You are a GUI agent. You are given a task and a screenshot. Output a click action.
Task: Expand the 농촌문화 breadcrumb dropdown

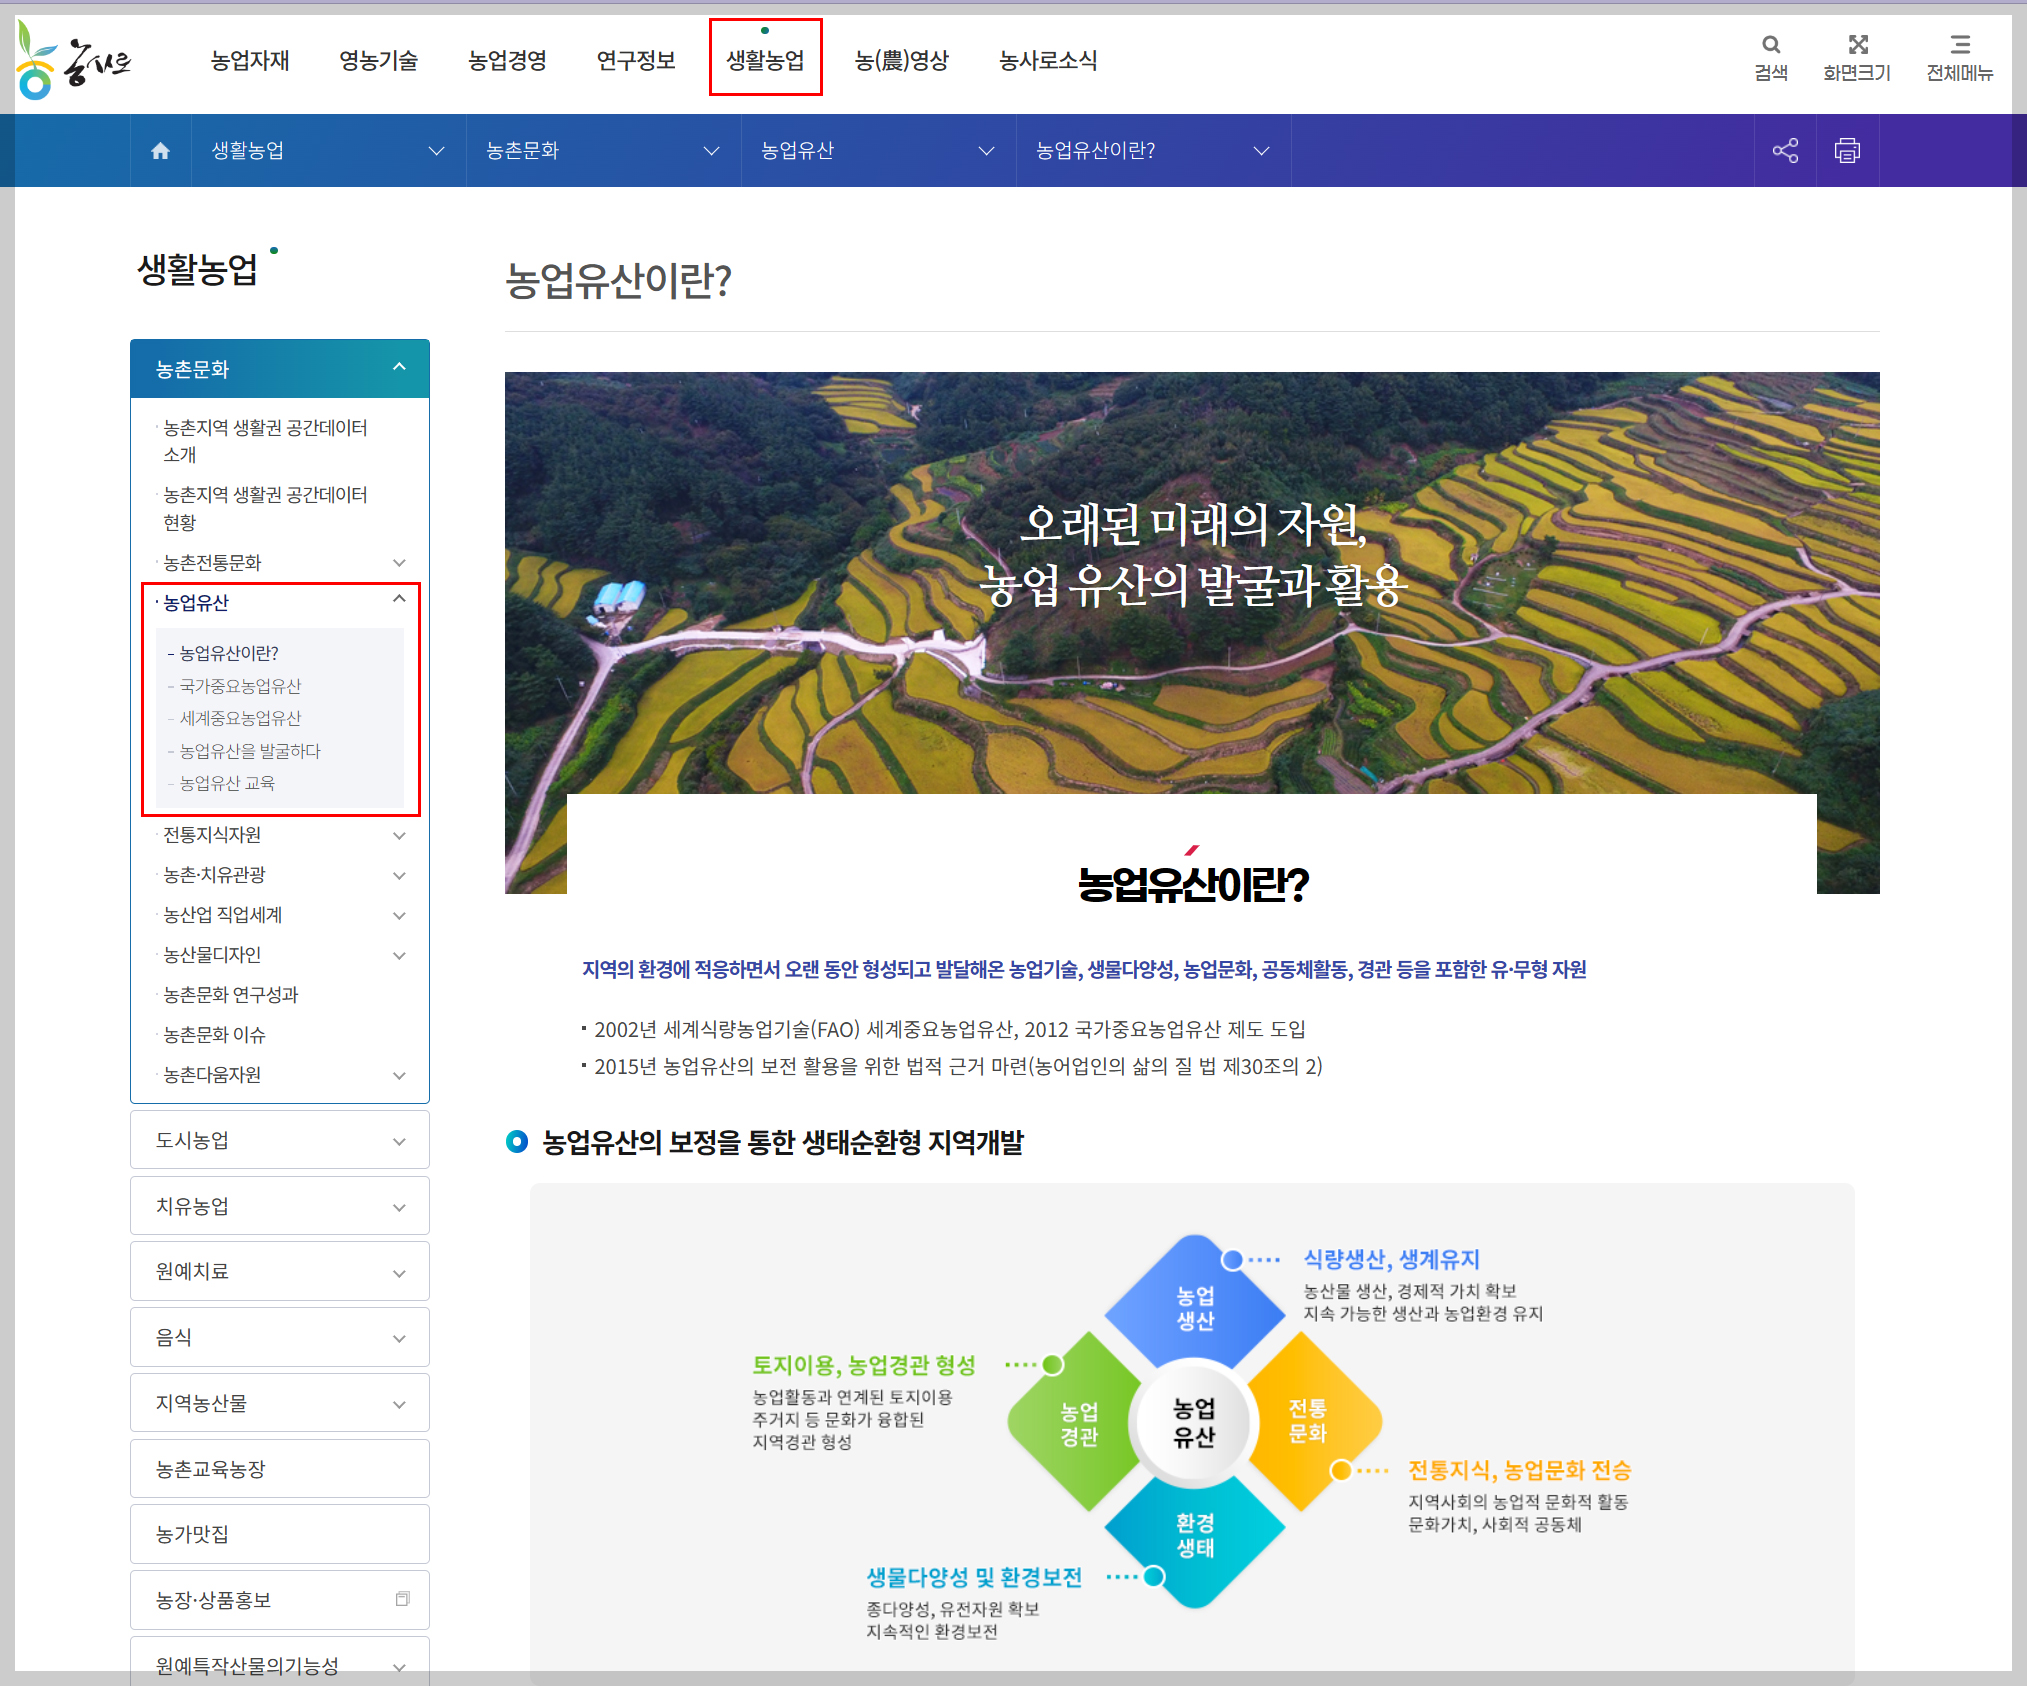point(603,151)
